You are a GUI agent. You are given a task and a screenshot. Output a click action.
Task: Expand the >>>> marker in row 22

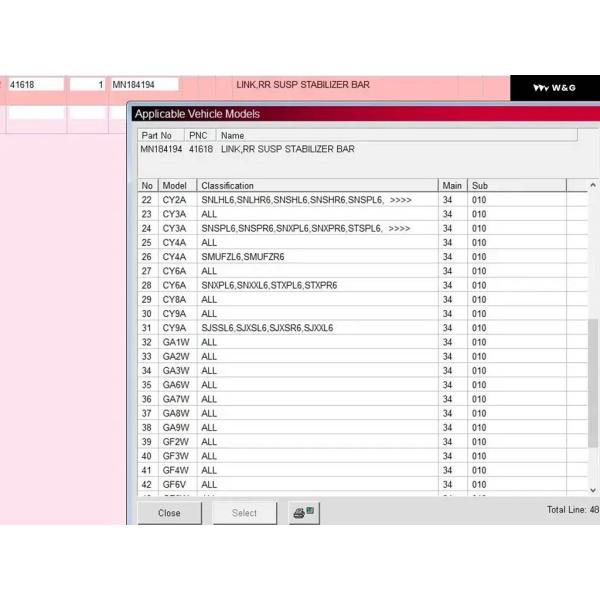coord(400,200)
